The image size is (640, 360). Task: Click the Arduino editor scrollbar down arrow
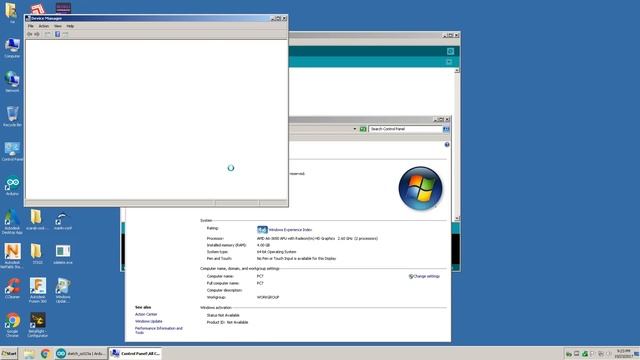(457, 218)
